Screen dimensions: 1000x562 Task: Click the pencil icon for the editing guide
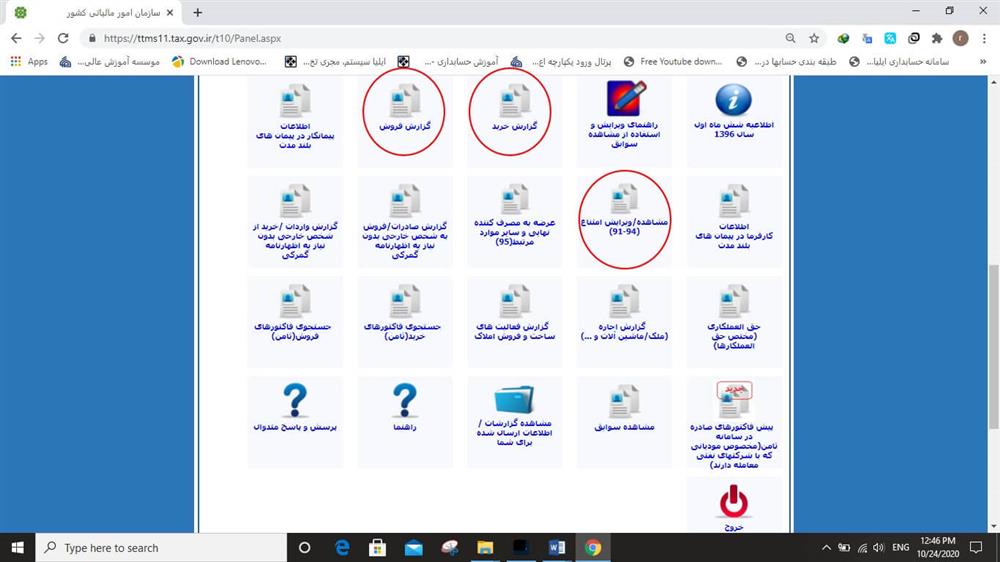point(624,100)
